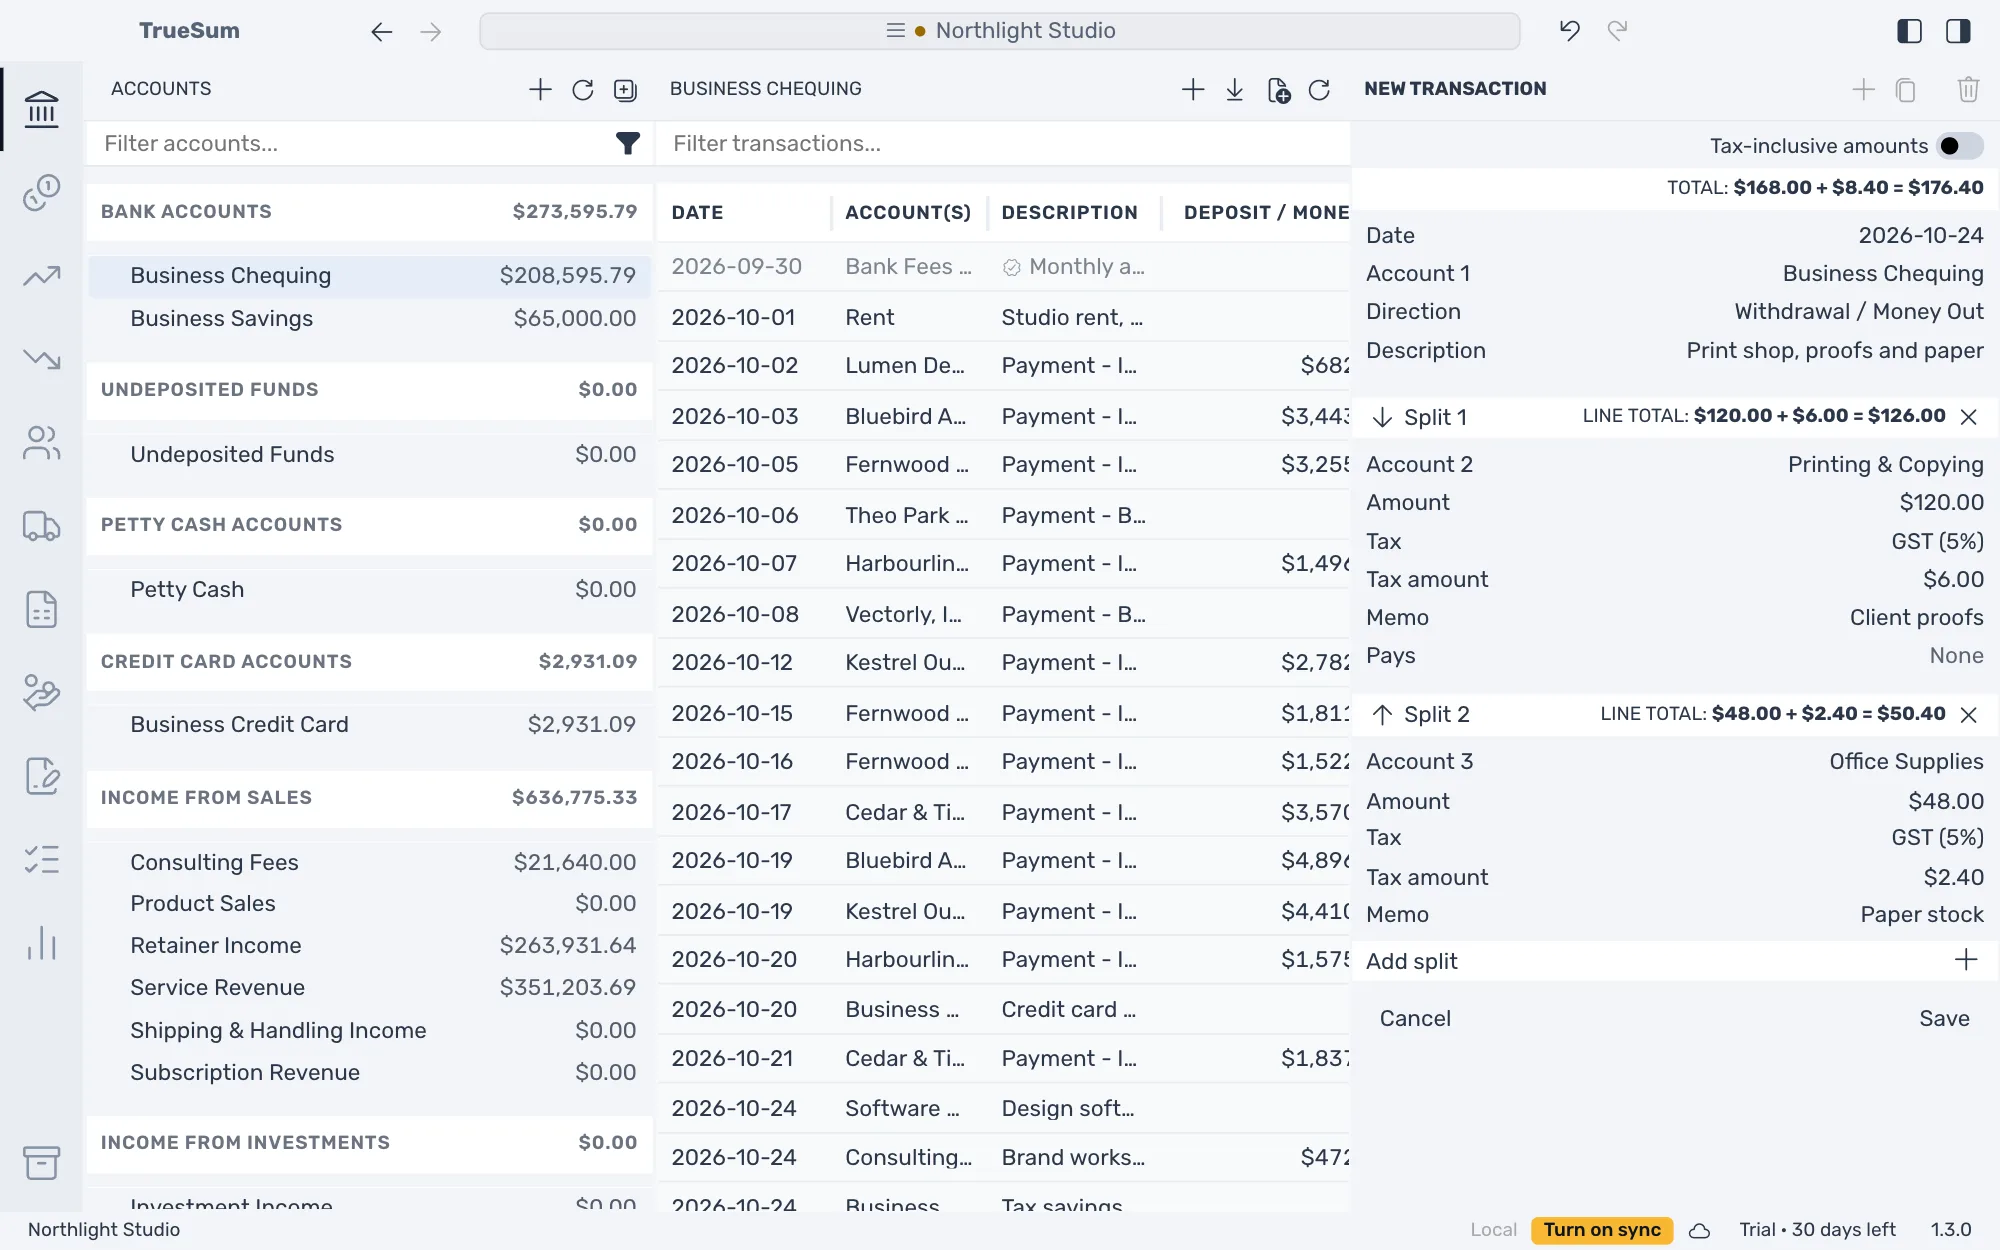Click Turn on sync button
Screen dimensions: 2000x1250
pyautogui.click(x=1602, y=1230)
